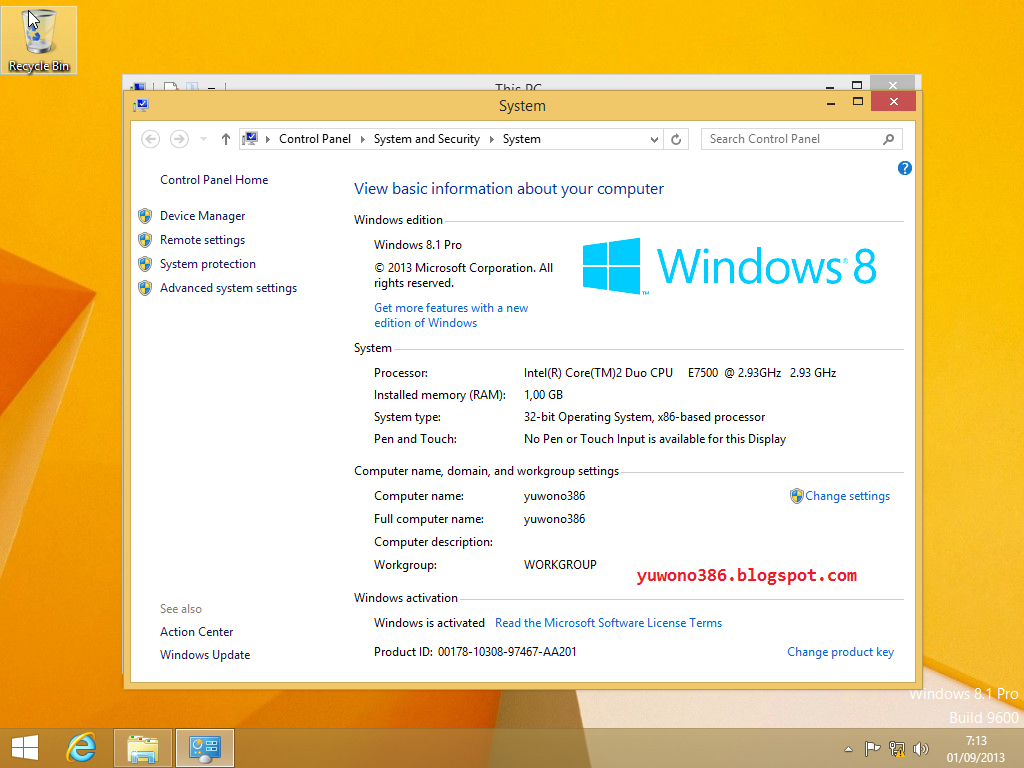
Task: Open Device Manager
Action: tap(202, 216)
